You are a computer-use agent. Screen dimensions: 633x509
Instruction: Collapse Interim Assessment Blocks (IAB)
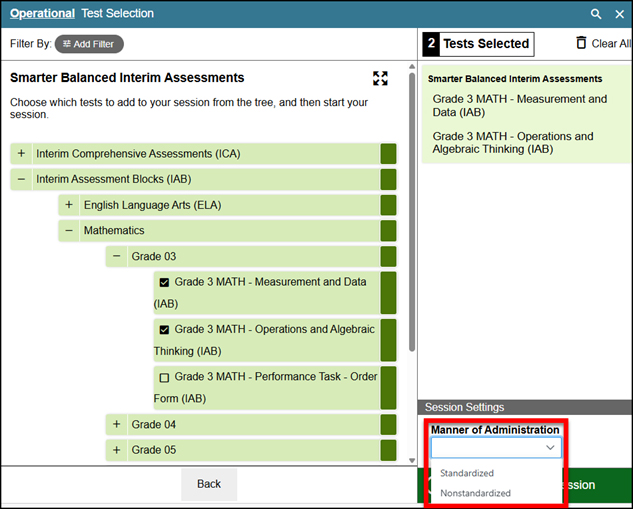21,179
